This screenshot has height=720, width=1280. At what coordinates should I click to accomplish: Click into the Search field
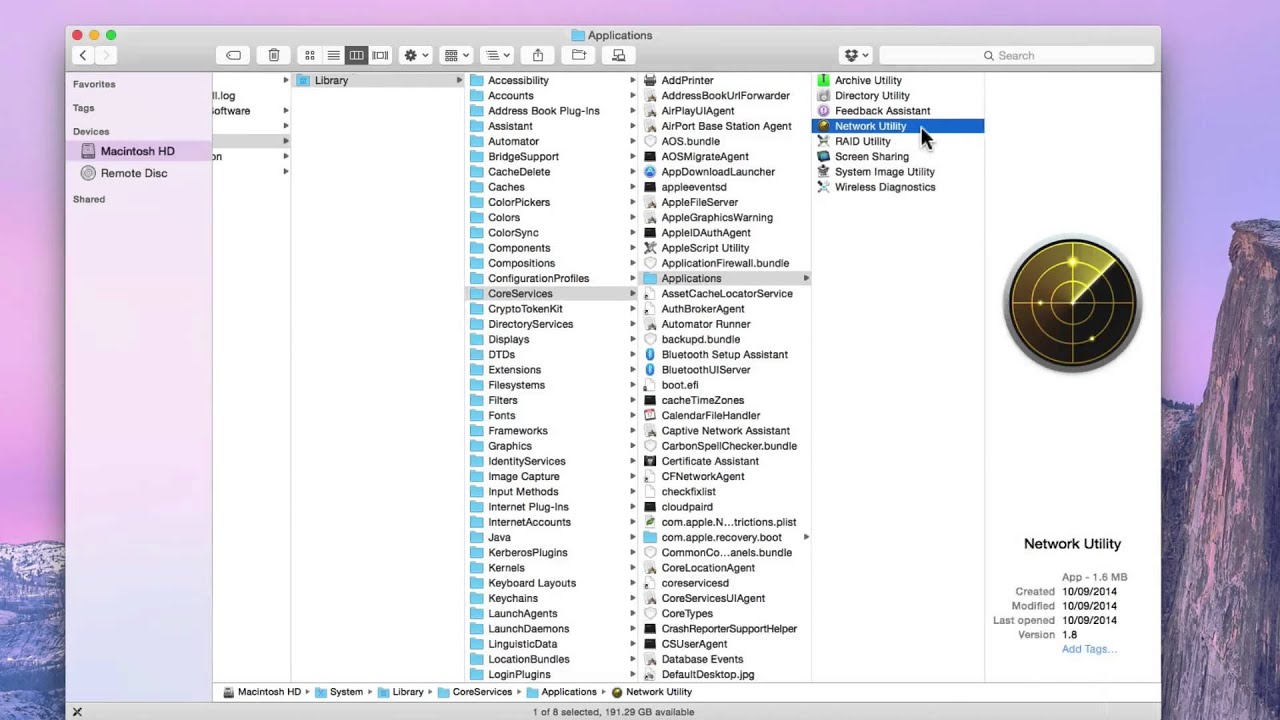tap(1017, 56)
